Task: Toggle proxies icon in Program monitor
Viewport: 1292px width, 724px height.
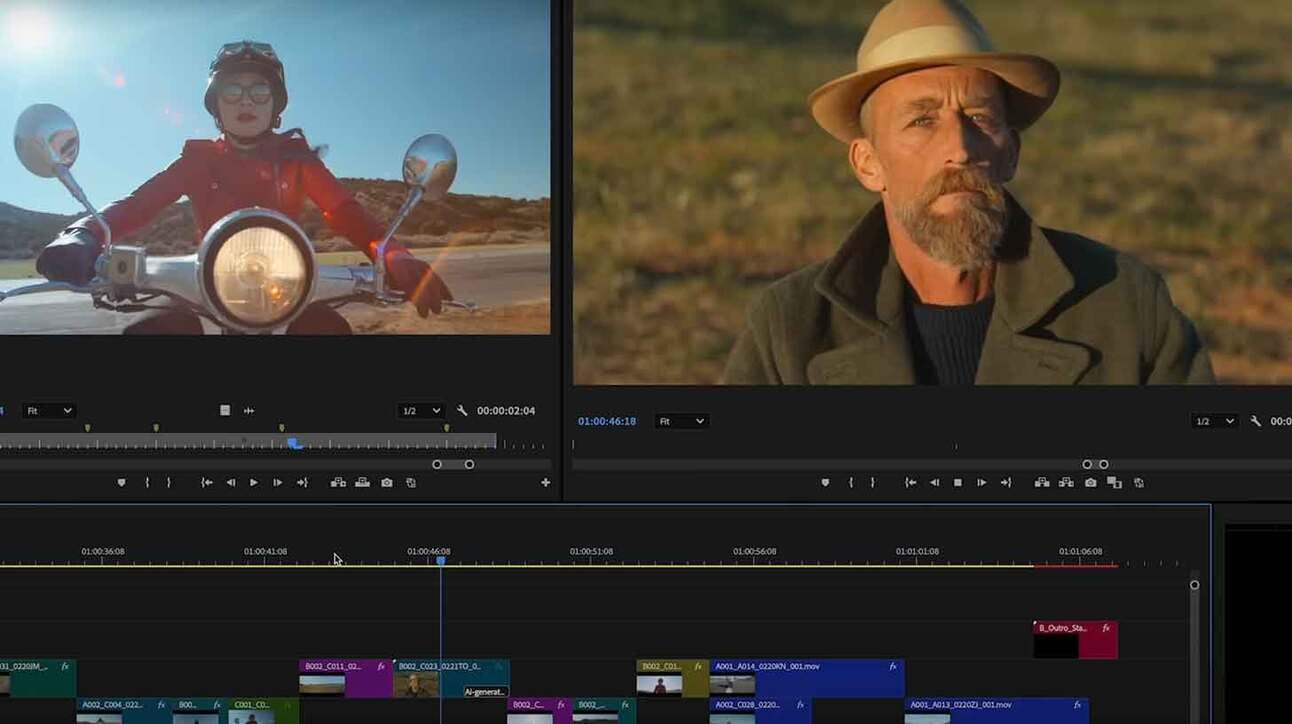Action: click(x=1138, y=482)
